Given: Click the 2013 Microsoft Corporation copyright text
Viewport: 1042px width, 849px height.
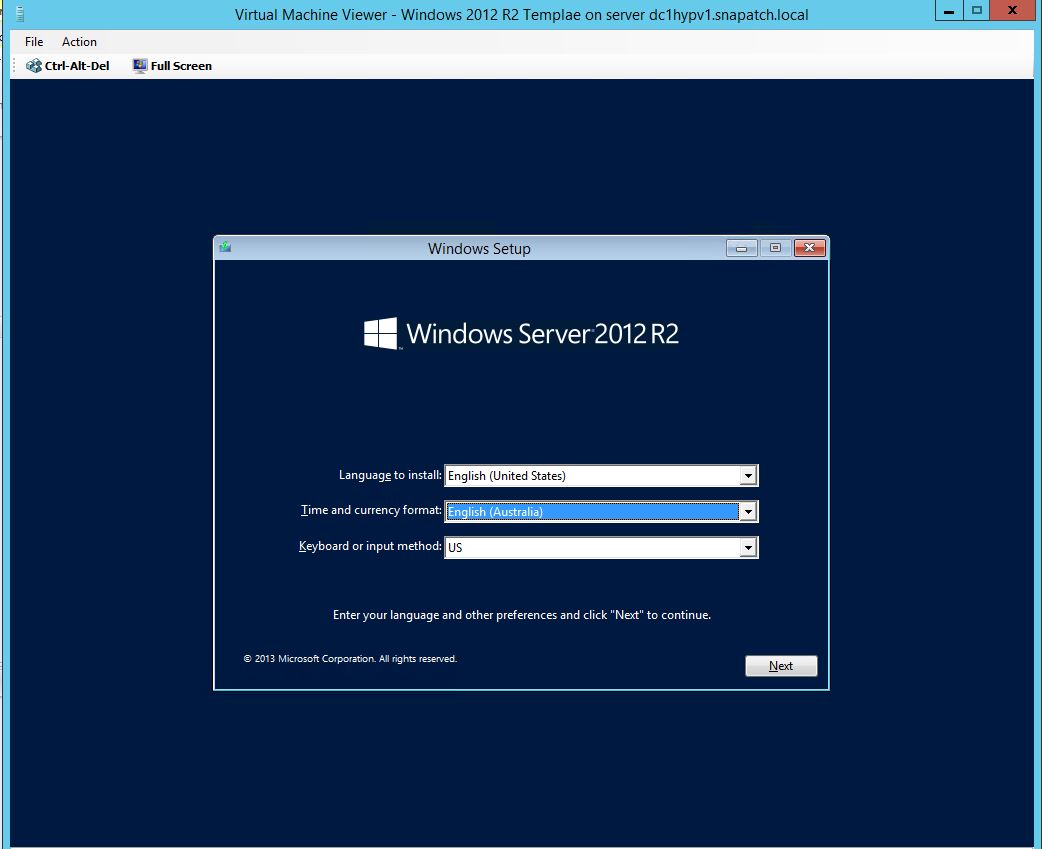Looking at the screenshot, I should (x=350, y=659).
